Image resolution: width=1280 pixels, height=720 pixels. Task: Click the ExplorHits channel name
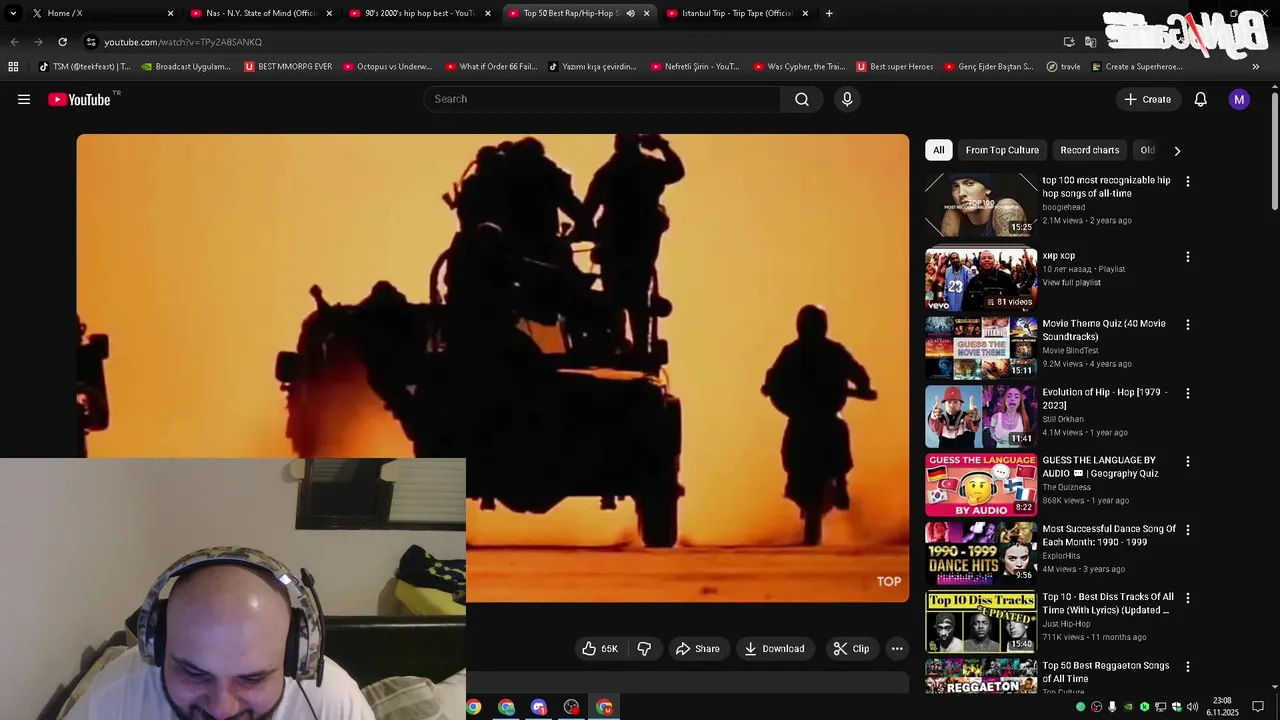pos(1061,556)
